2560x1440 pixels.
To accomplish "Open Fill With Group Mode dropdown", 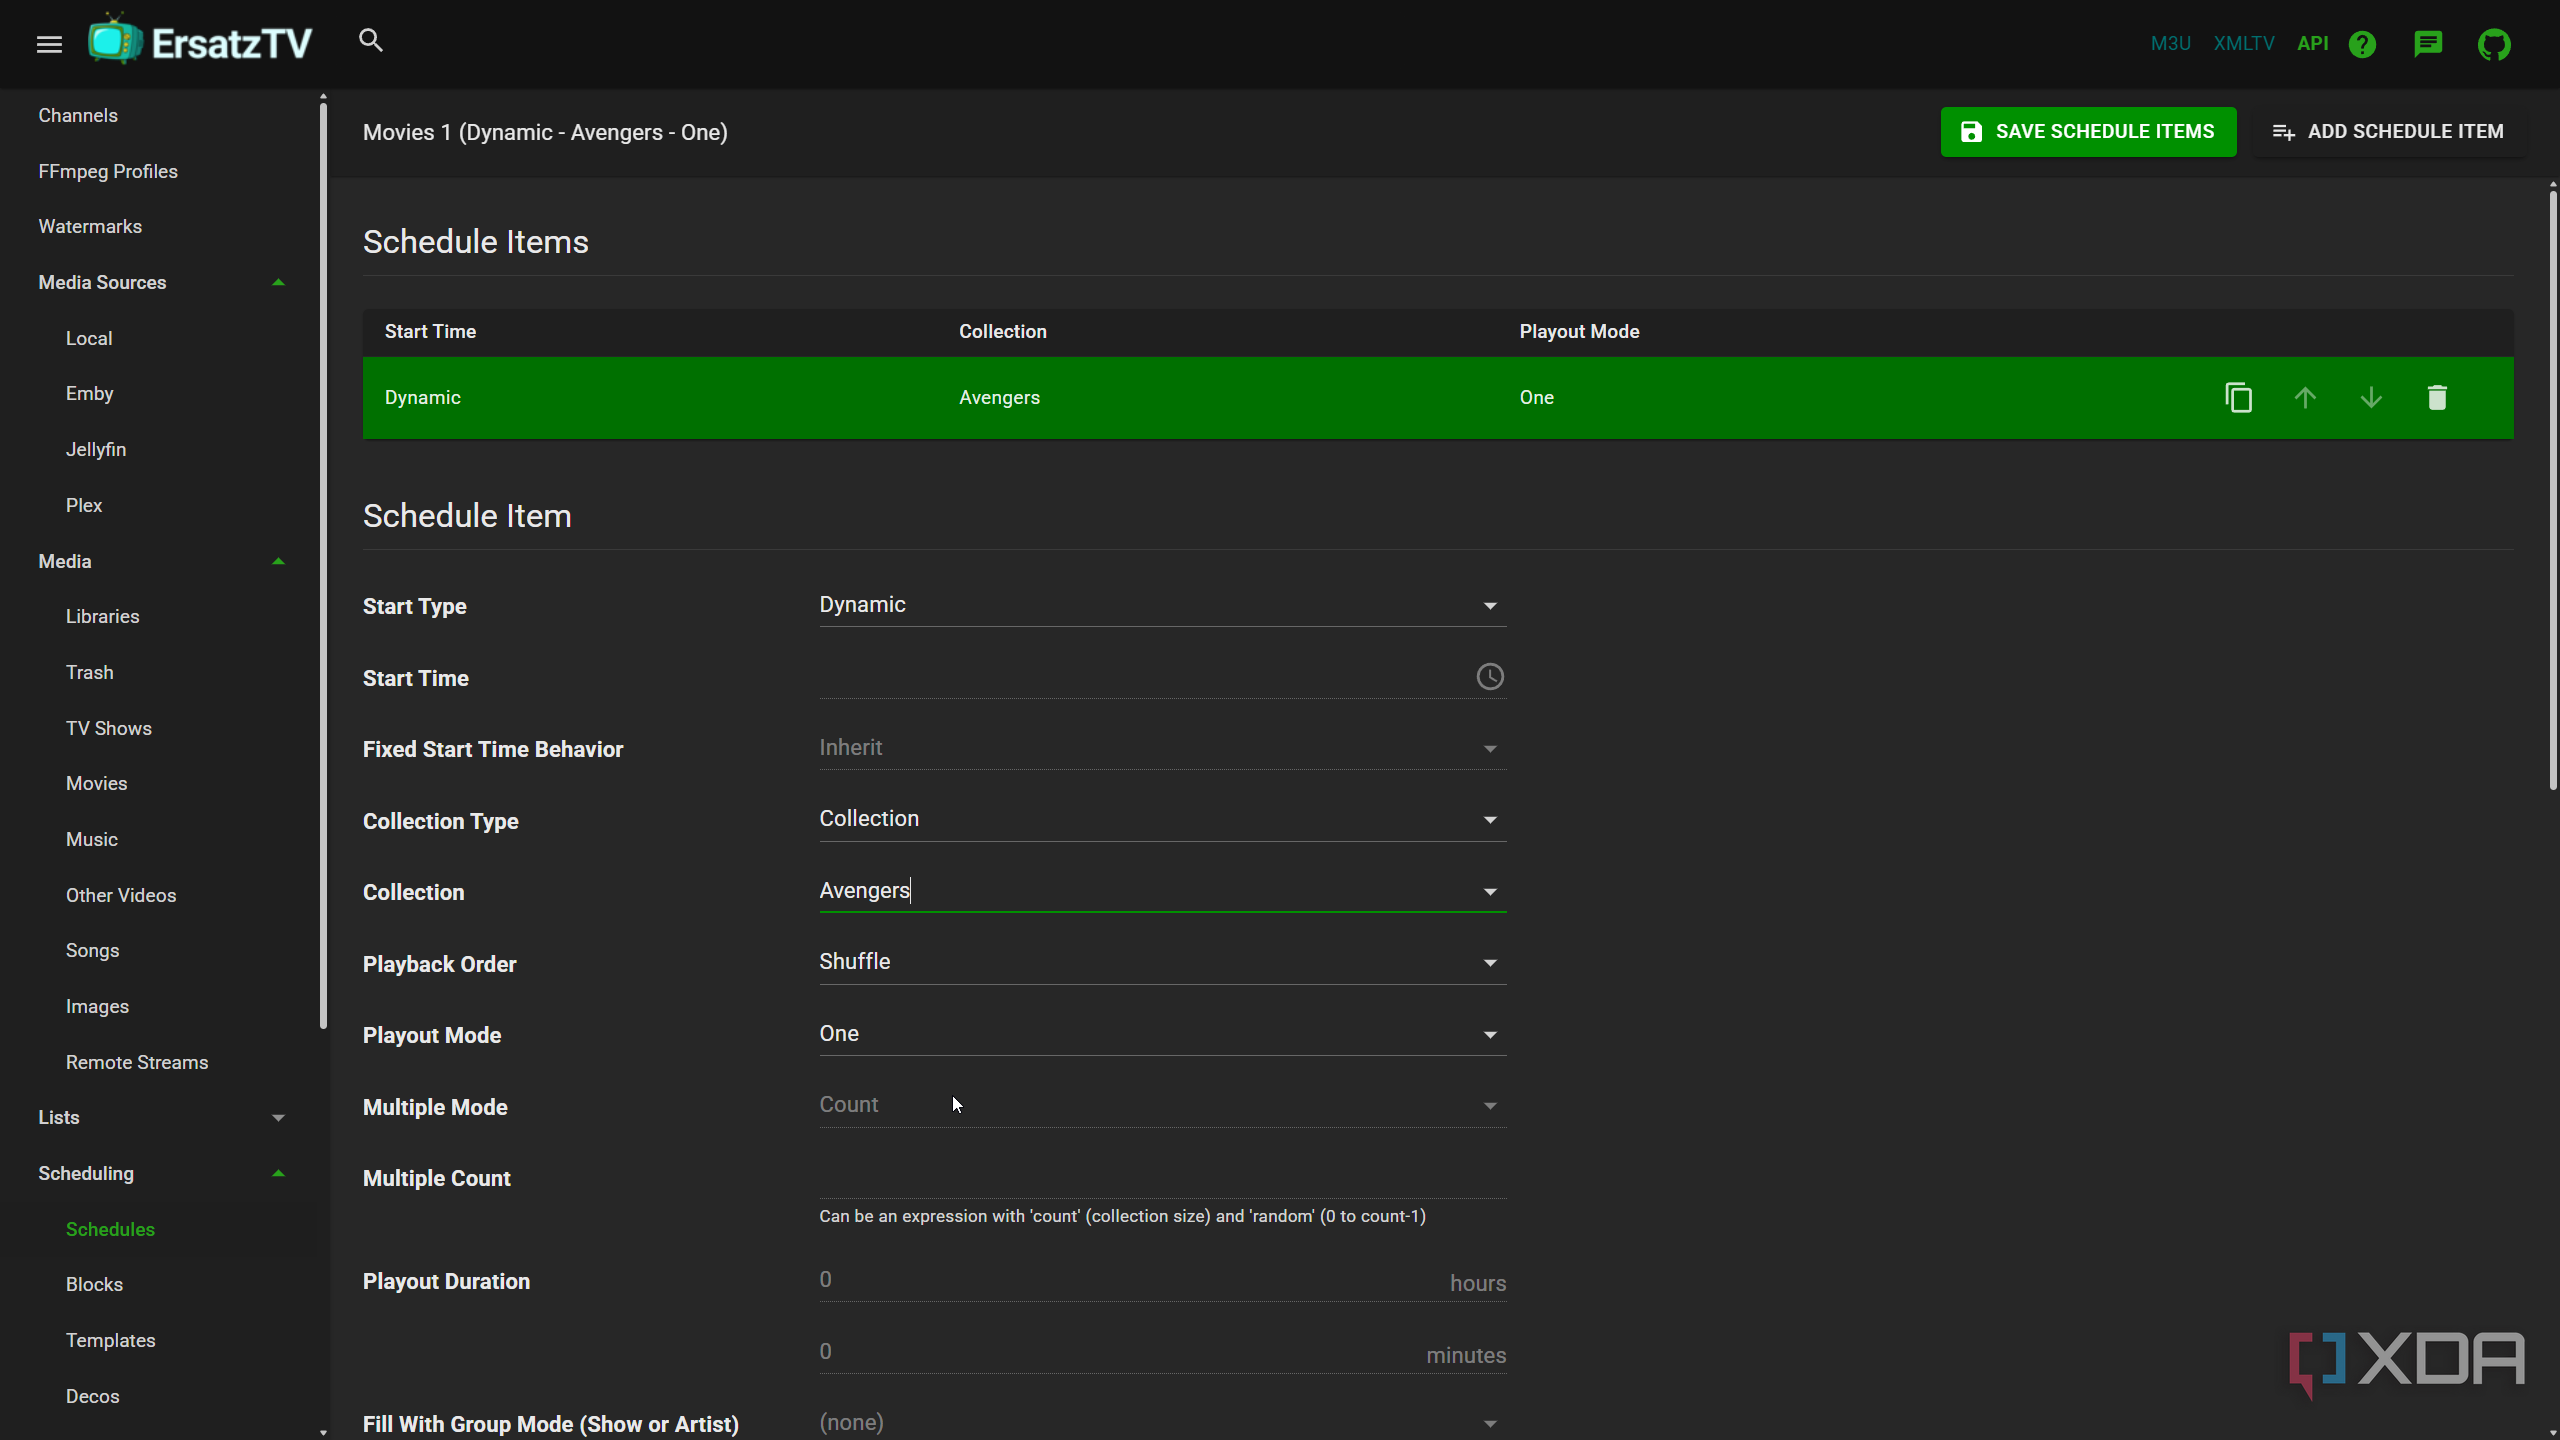I will point(1162,1423).
